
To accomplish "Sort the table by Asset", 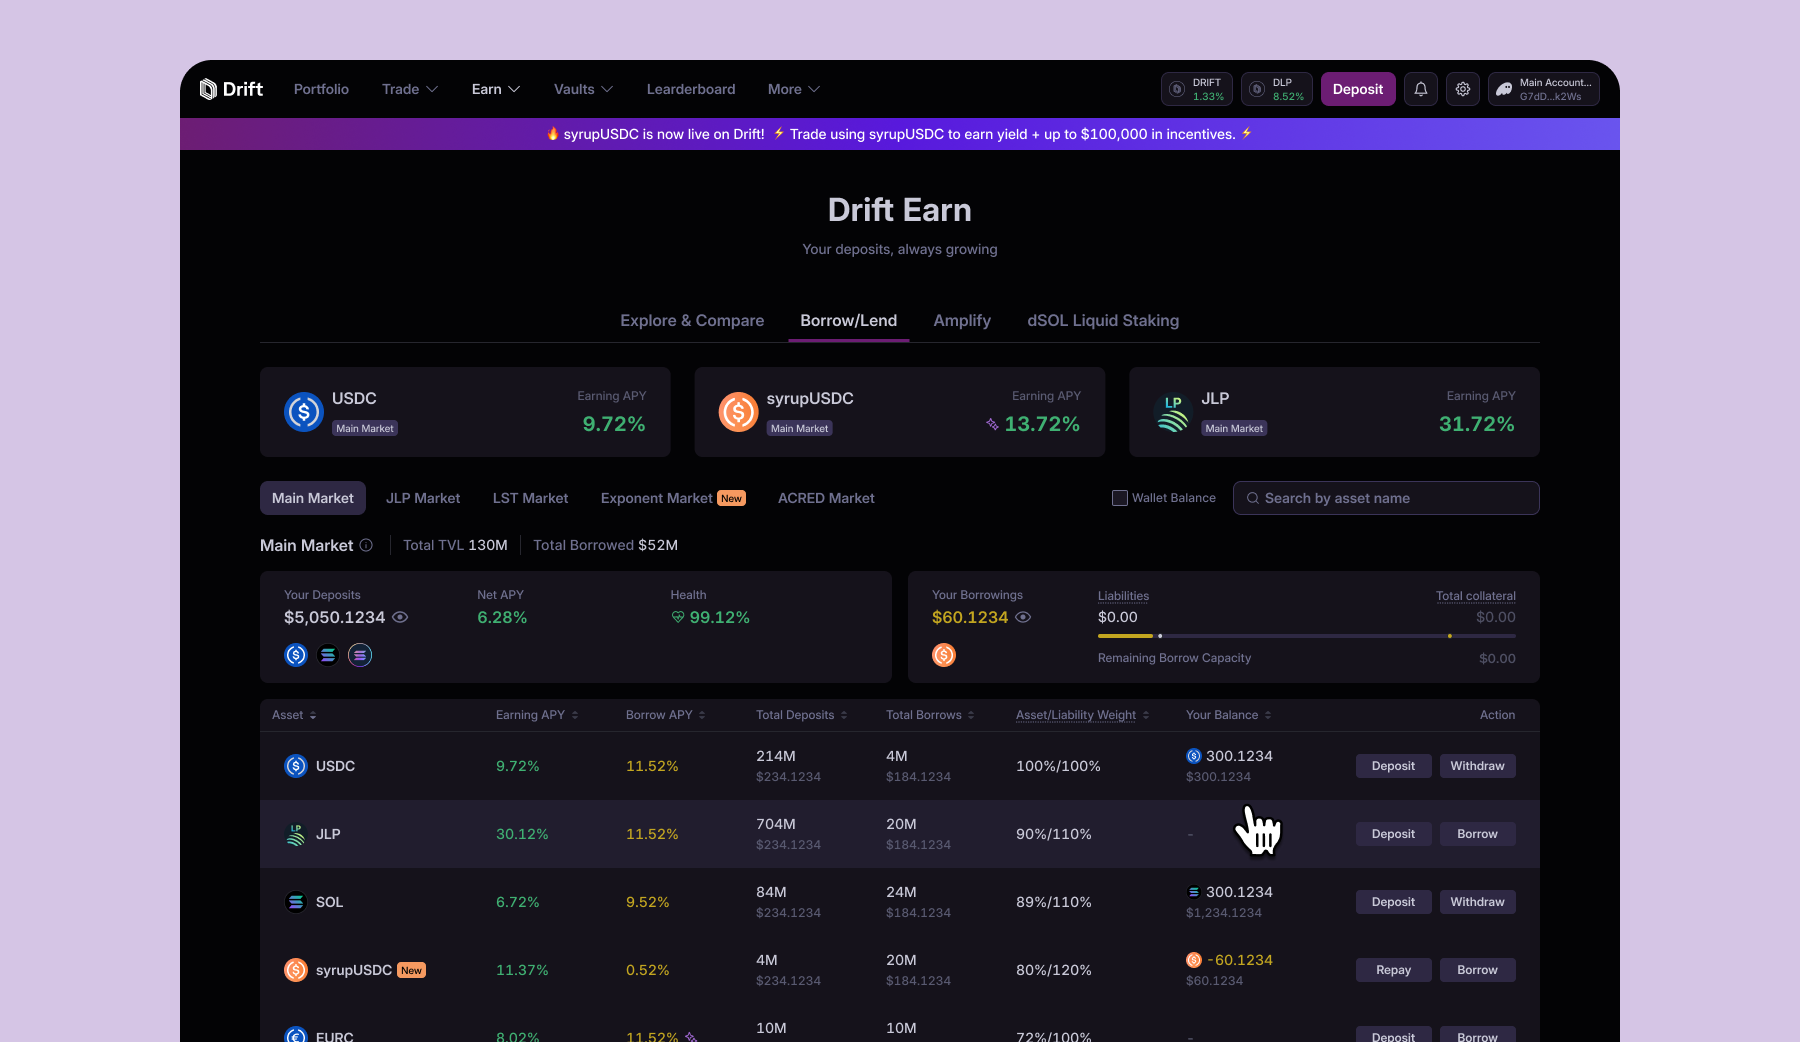I will [294, 715].
